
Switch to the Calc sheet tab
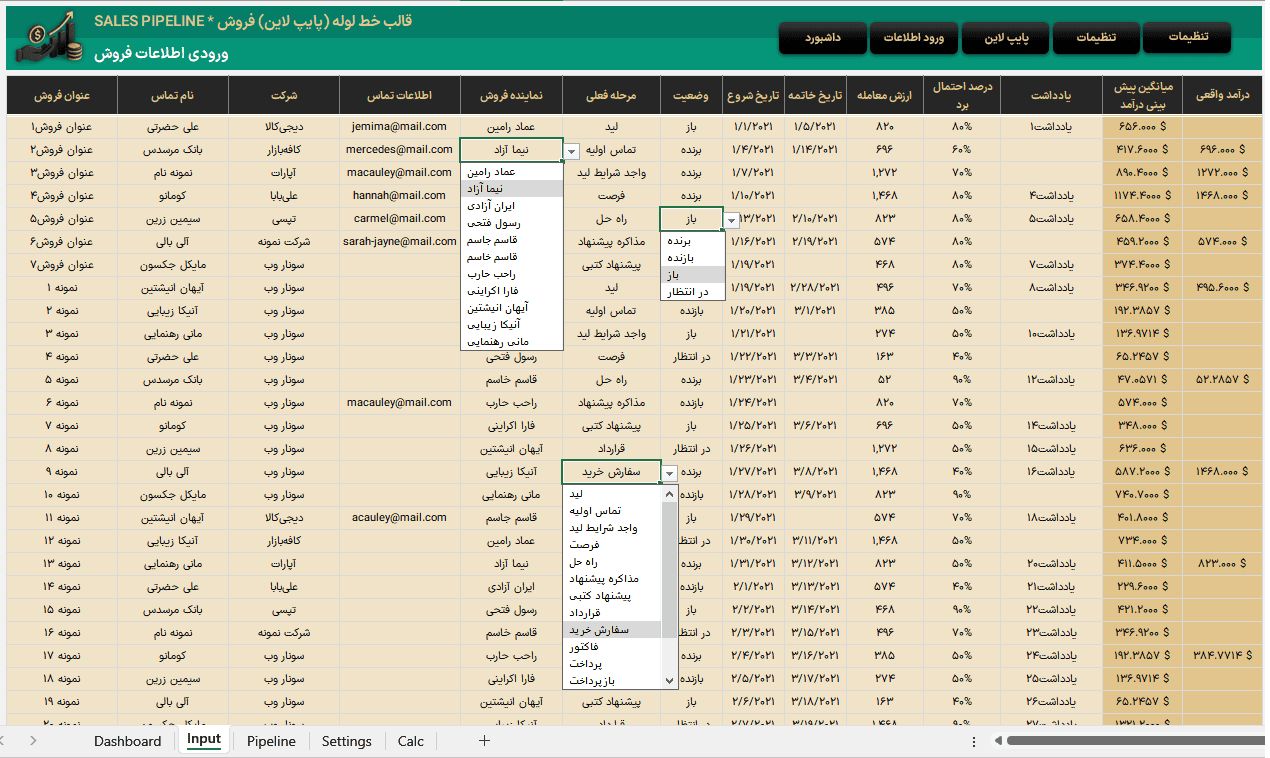[x=410, y=741]
